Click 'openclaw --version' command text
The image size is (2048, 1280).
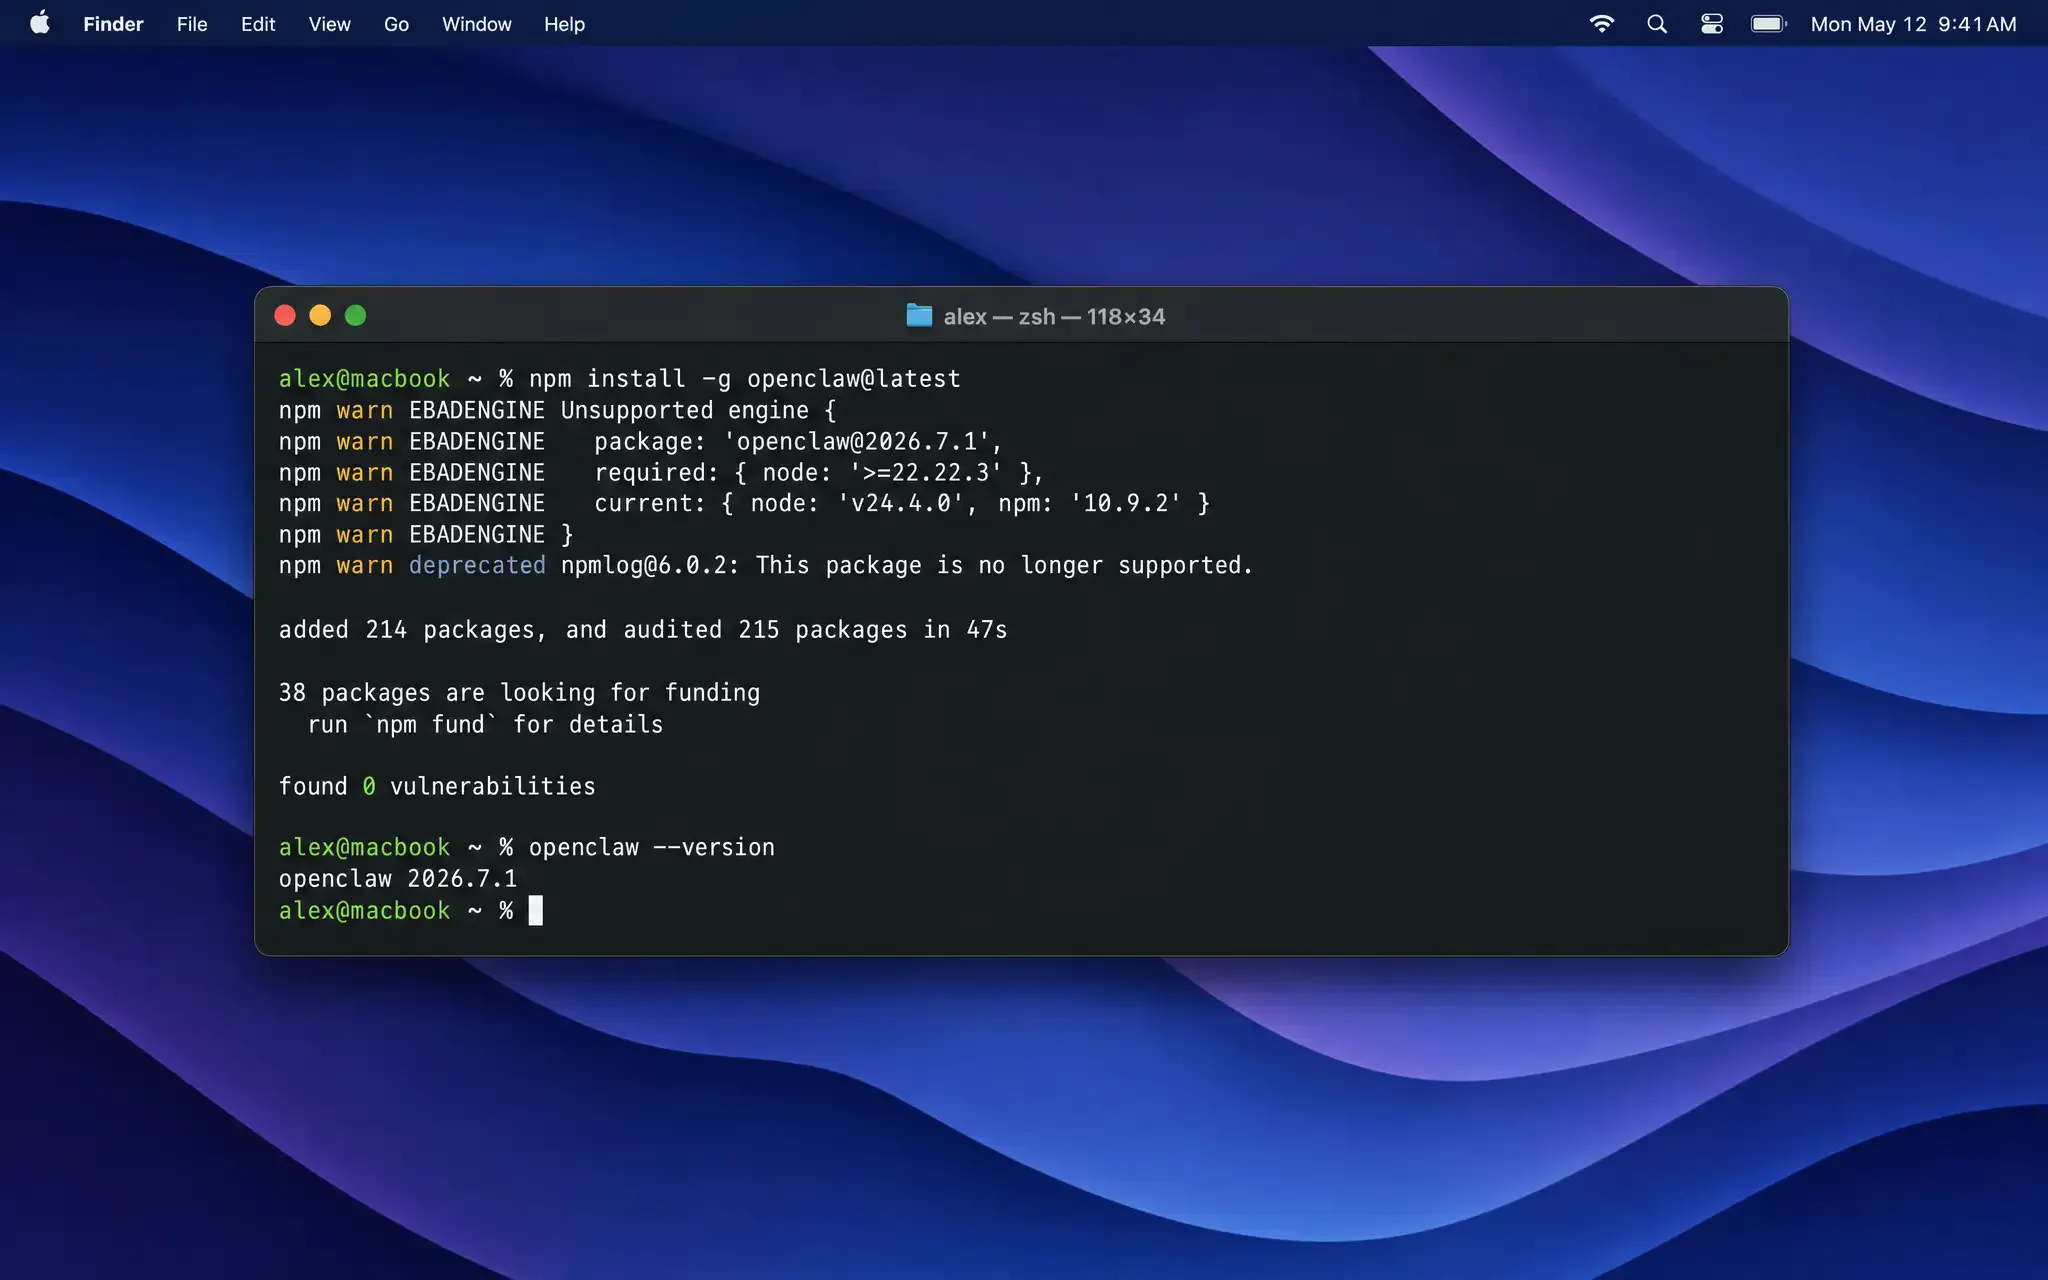[652, 848]
